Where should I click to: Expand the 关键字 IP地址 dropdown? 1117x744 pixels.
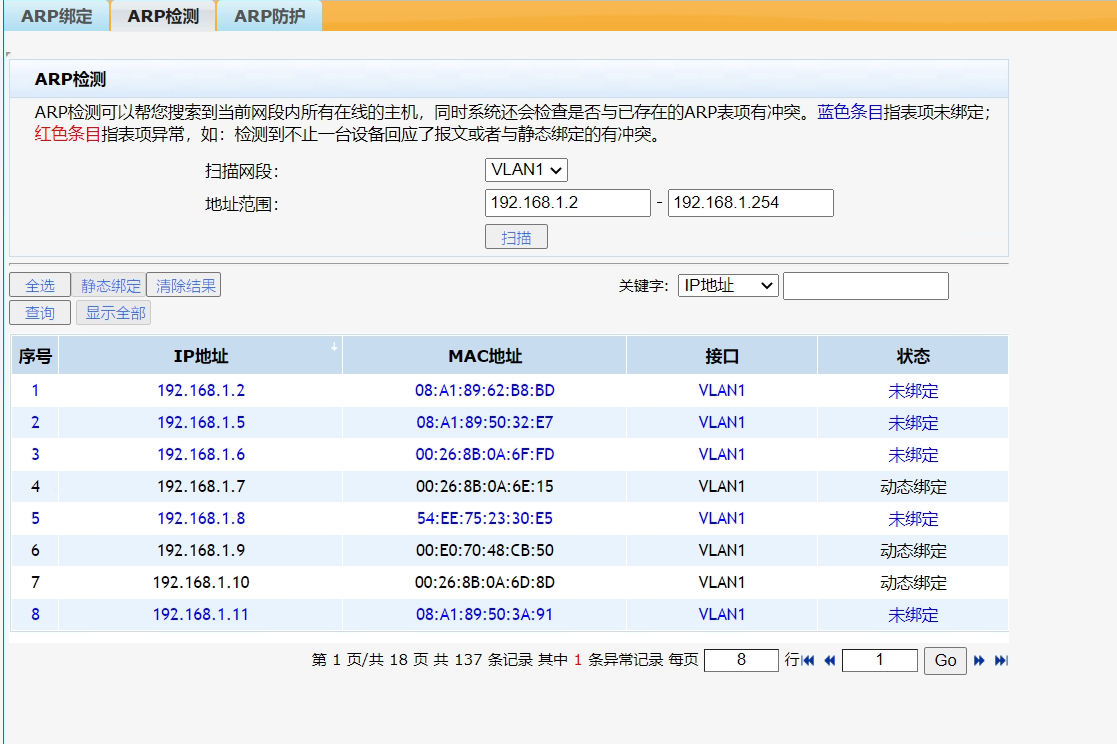point(727,285)
